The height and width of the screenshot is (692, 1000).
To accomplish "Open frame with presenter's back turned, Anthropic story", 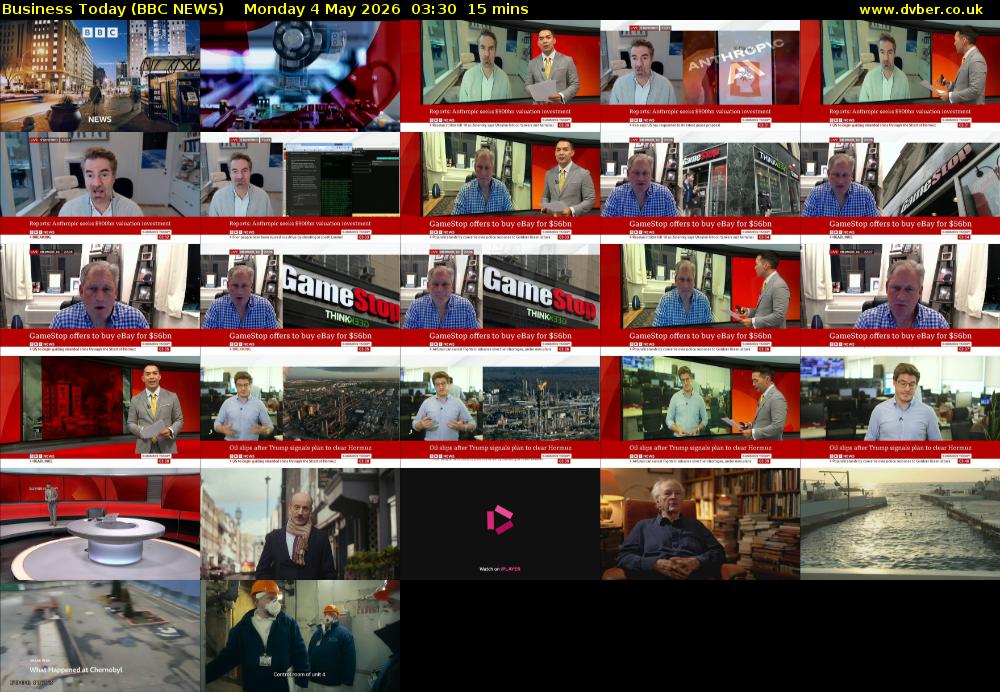I will tap(900, 75).
